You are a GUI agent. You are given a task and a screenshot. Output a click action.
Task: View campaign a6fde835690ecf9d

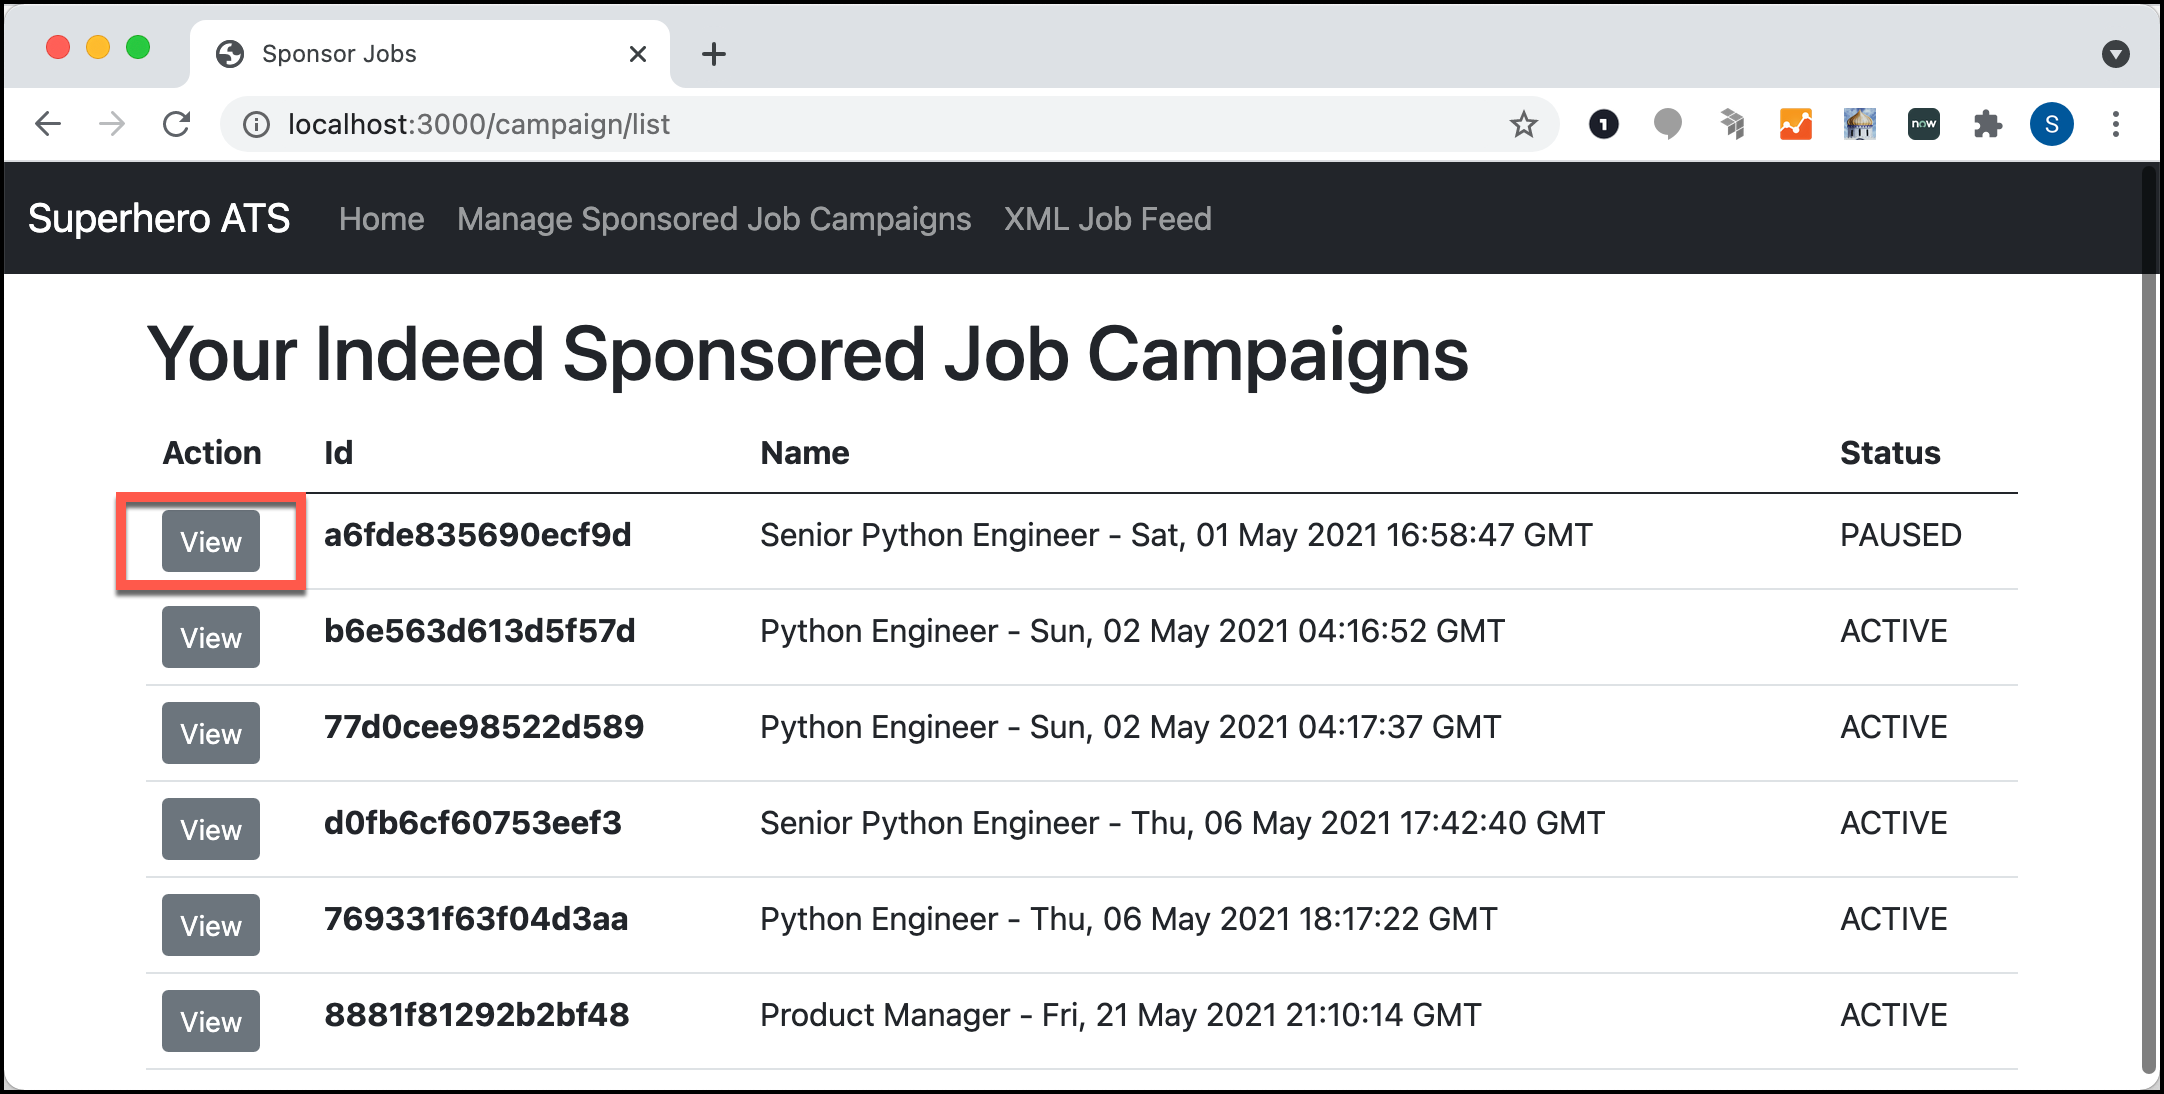pos(211,541)
